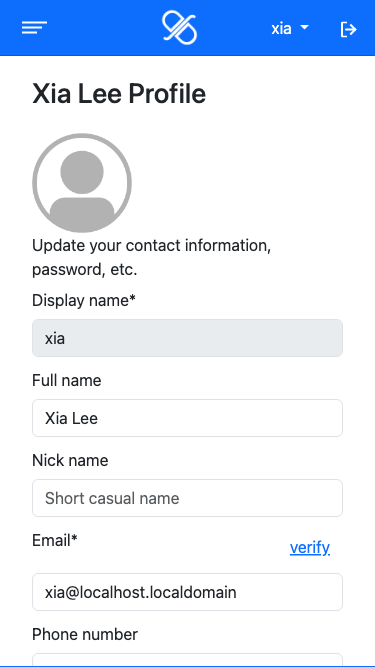Click the Email* label
Image resolution: width=375 pixels, height=667 pixels.
(55, 540)
